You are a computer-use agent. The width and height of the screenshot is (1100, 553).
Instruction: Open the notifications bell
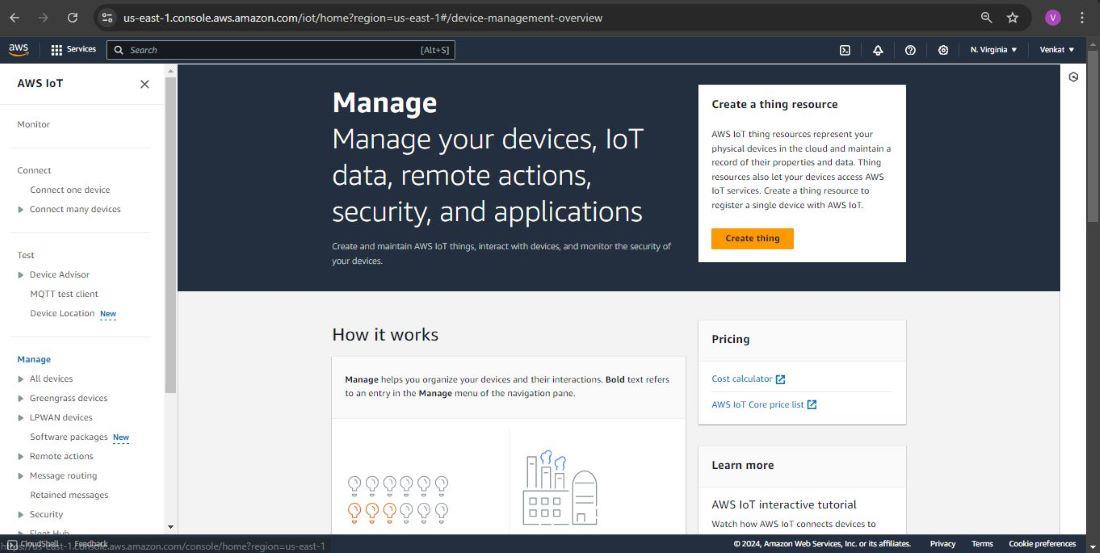pos(878,50)
